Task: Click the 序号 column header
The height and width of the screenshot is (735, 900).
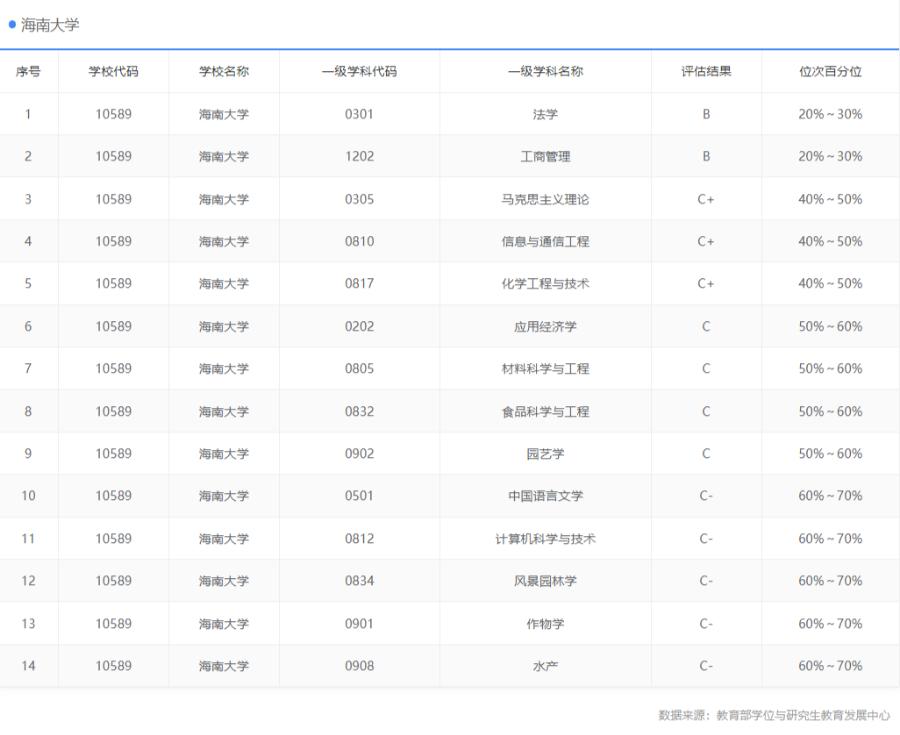Action: (29, 71)
